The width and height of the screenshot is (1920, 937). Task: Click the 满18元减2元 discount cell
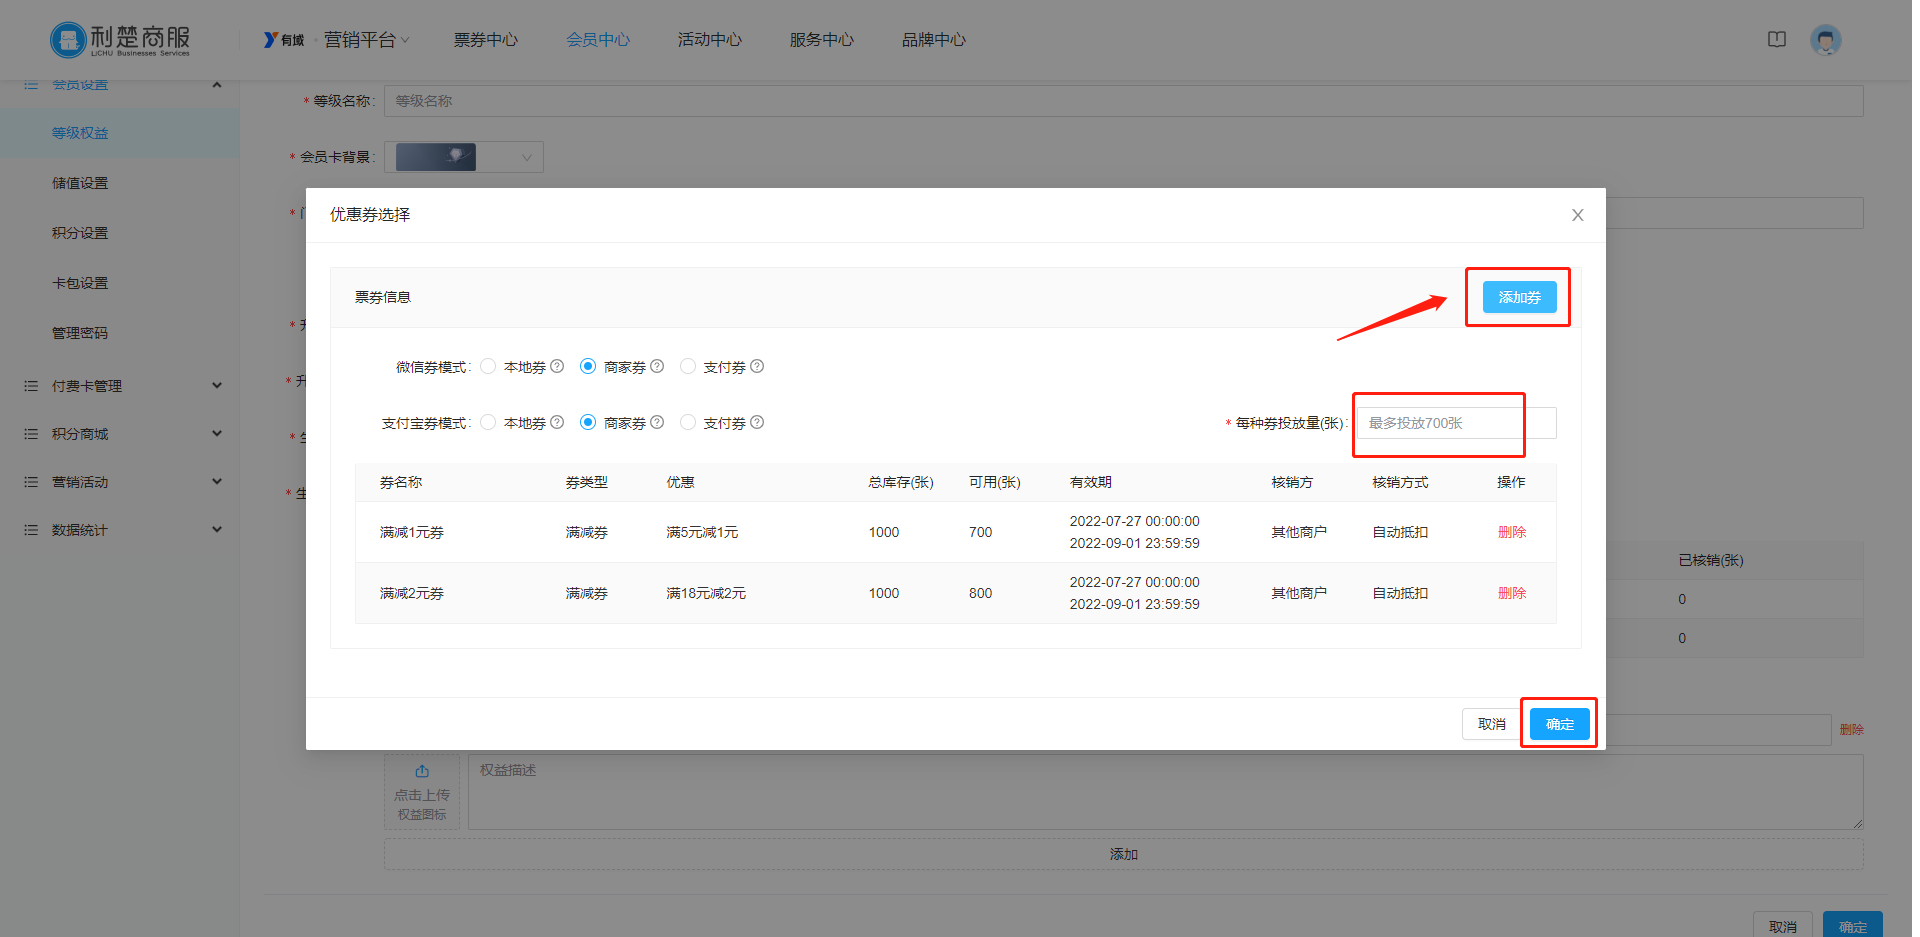click(706, 593)
